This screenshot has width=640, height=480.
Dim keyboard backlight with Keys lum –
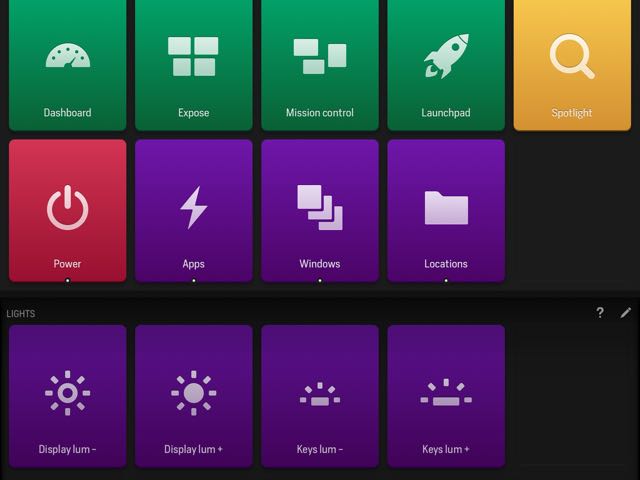(320, 396)
